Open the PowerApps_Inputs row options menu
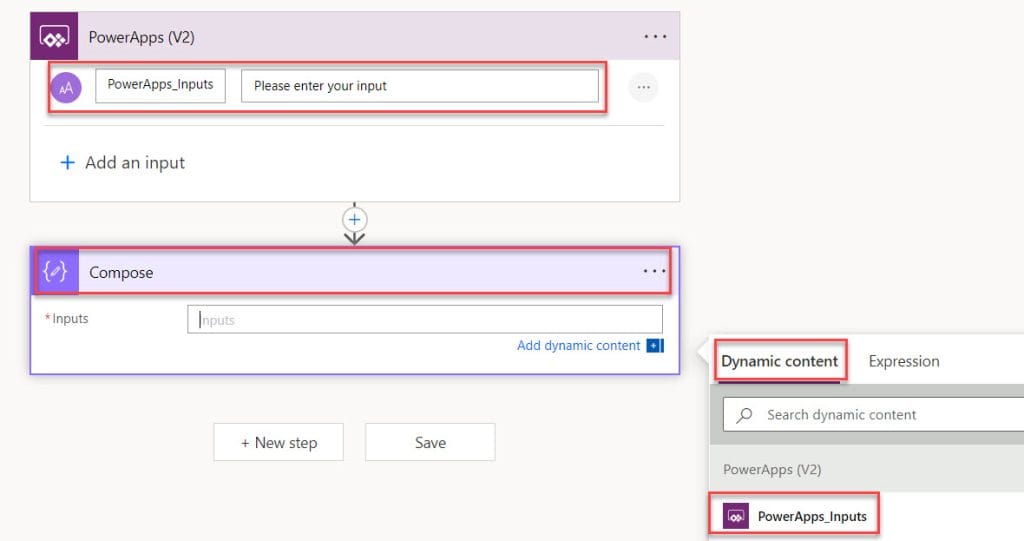Image resolution: width=1024 pixels, height=541 pixels. point(643,87)
